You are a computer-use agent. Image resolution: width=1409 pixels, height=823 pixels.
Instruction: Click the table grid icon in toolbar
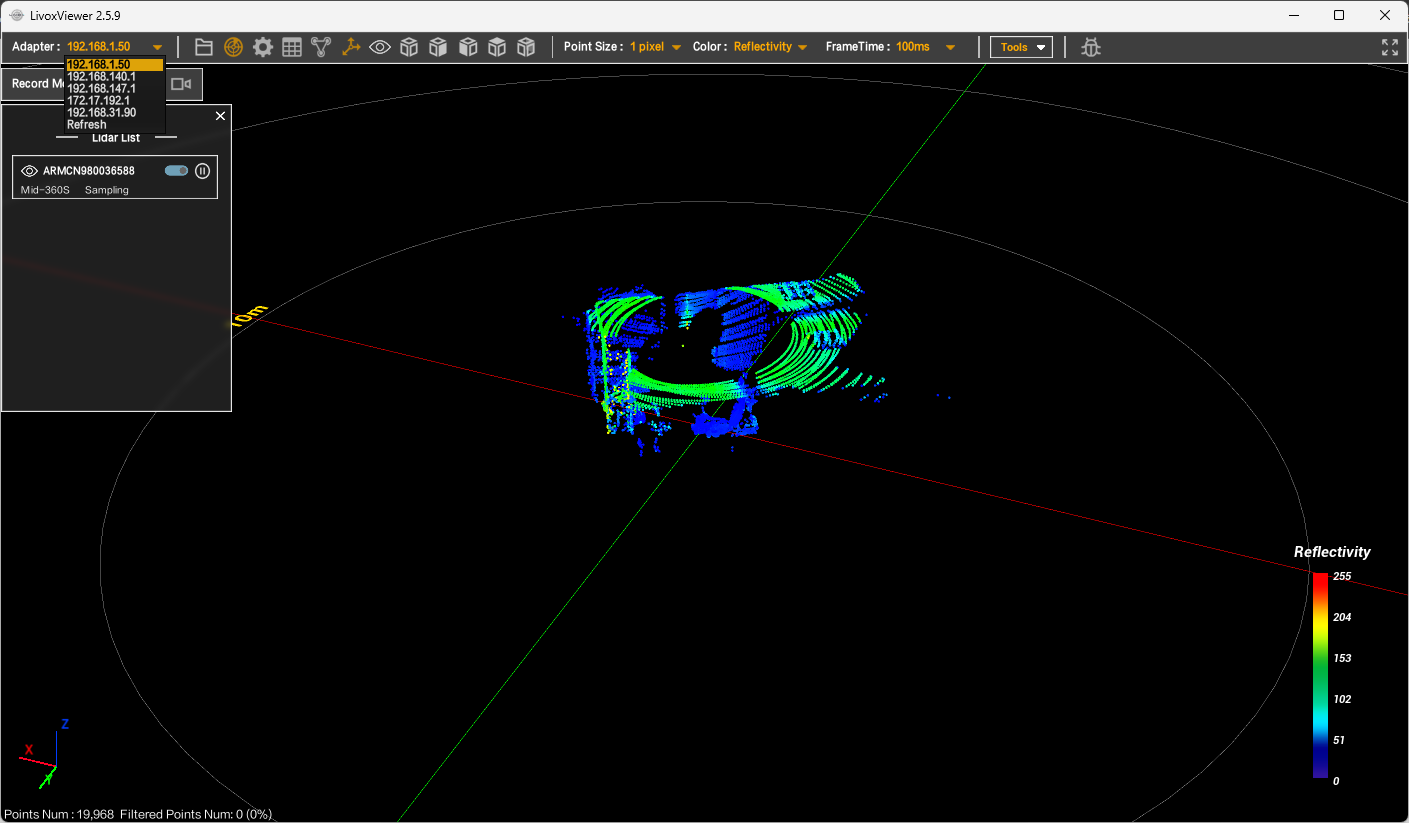click(292, 47)
